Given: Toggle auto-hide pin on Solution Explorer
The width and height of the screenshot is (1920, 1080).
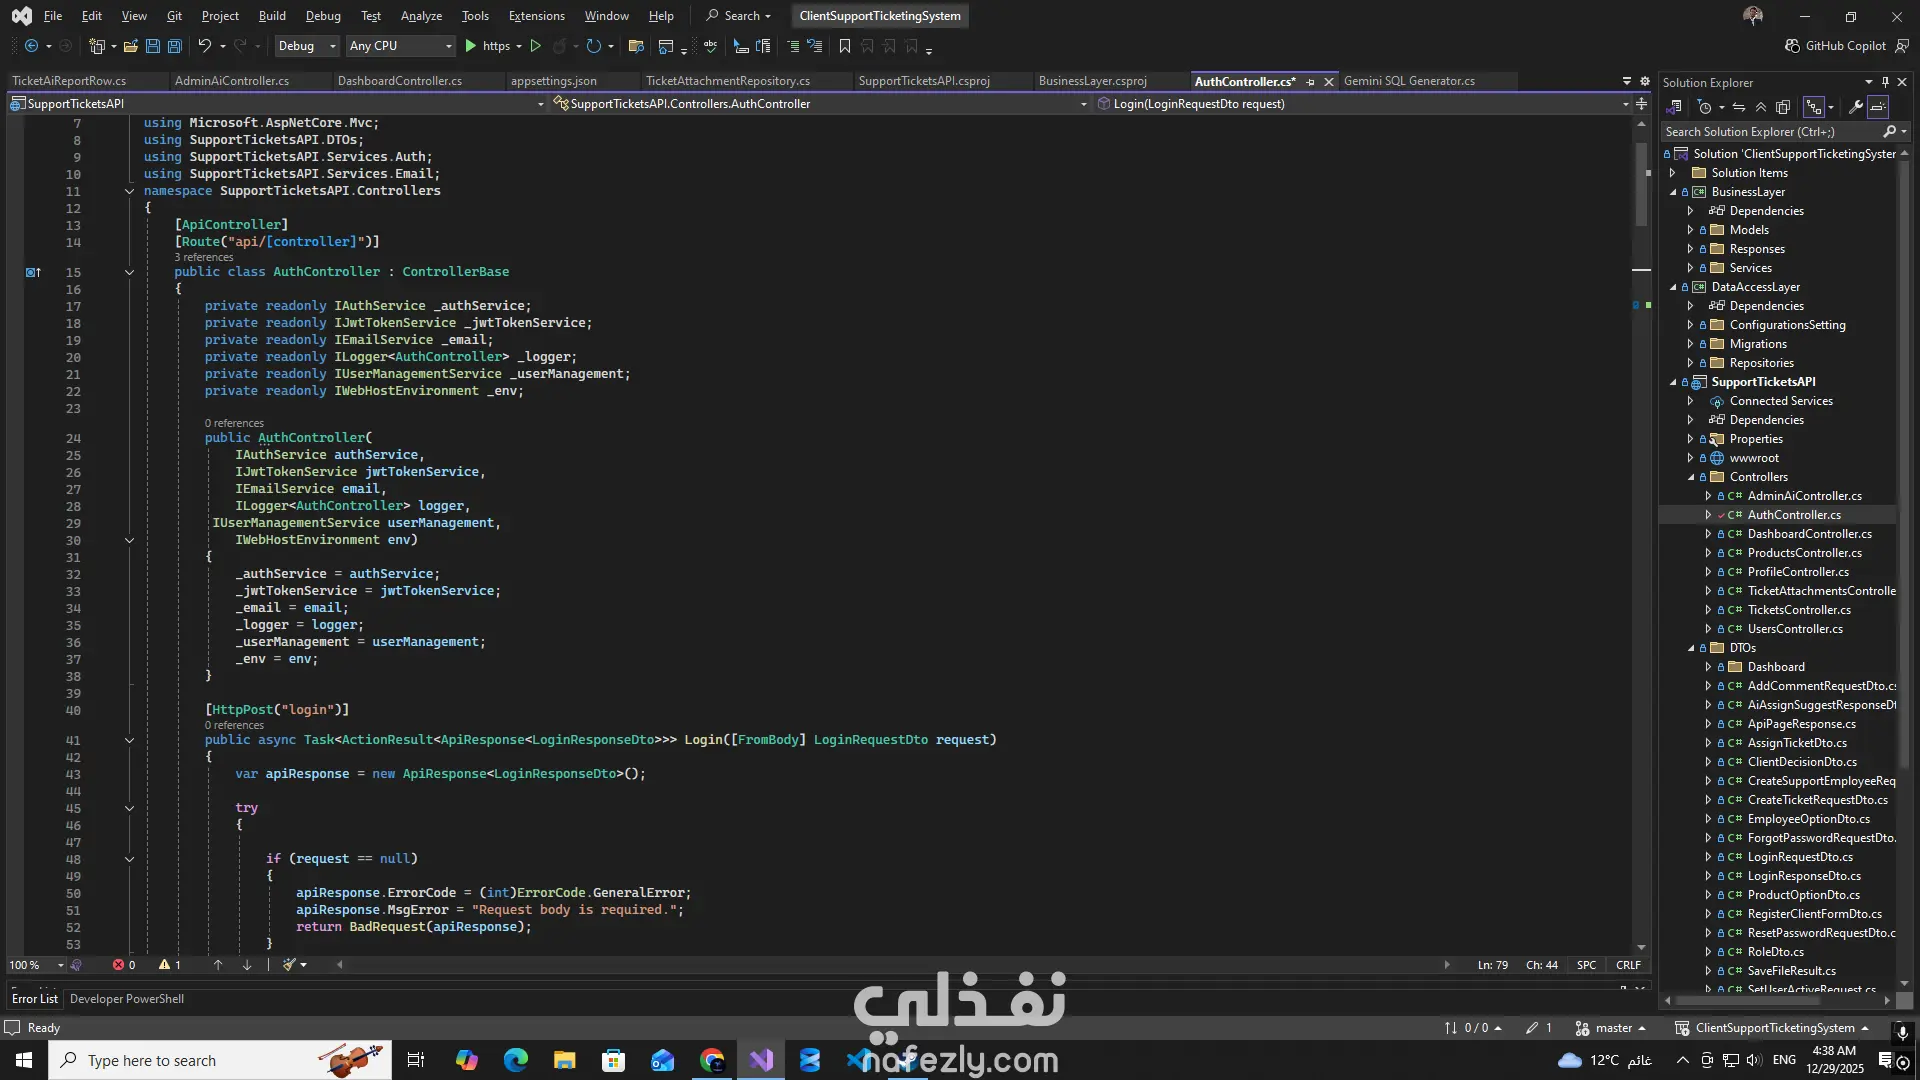Looking at the screenshot, I should (1885, 82).
